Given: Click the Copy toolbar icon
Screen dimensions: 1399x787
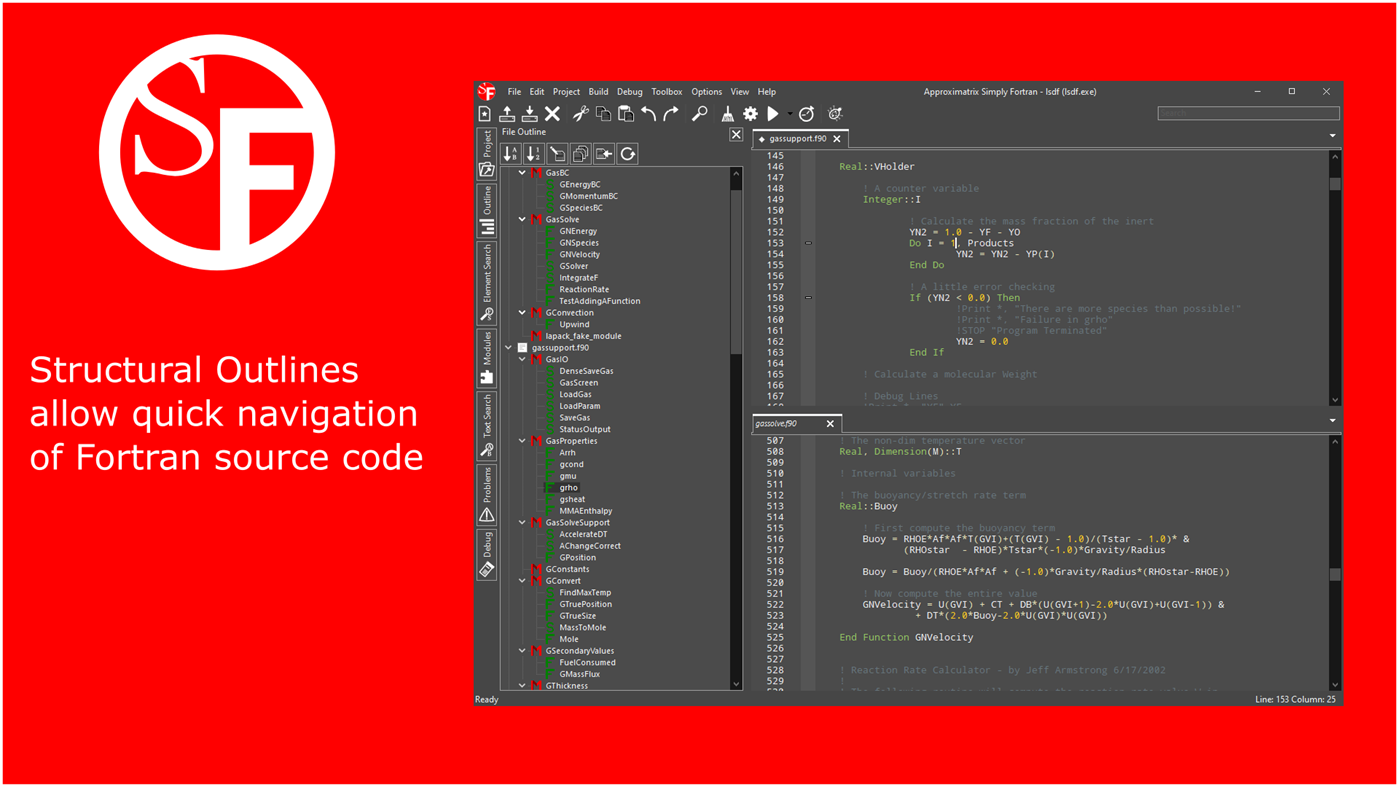Looking at the screenshot, I should pyautogui.click(x=603, y=114).
